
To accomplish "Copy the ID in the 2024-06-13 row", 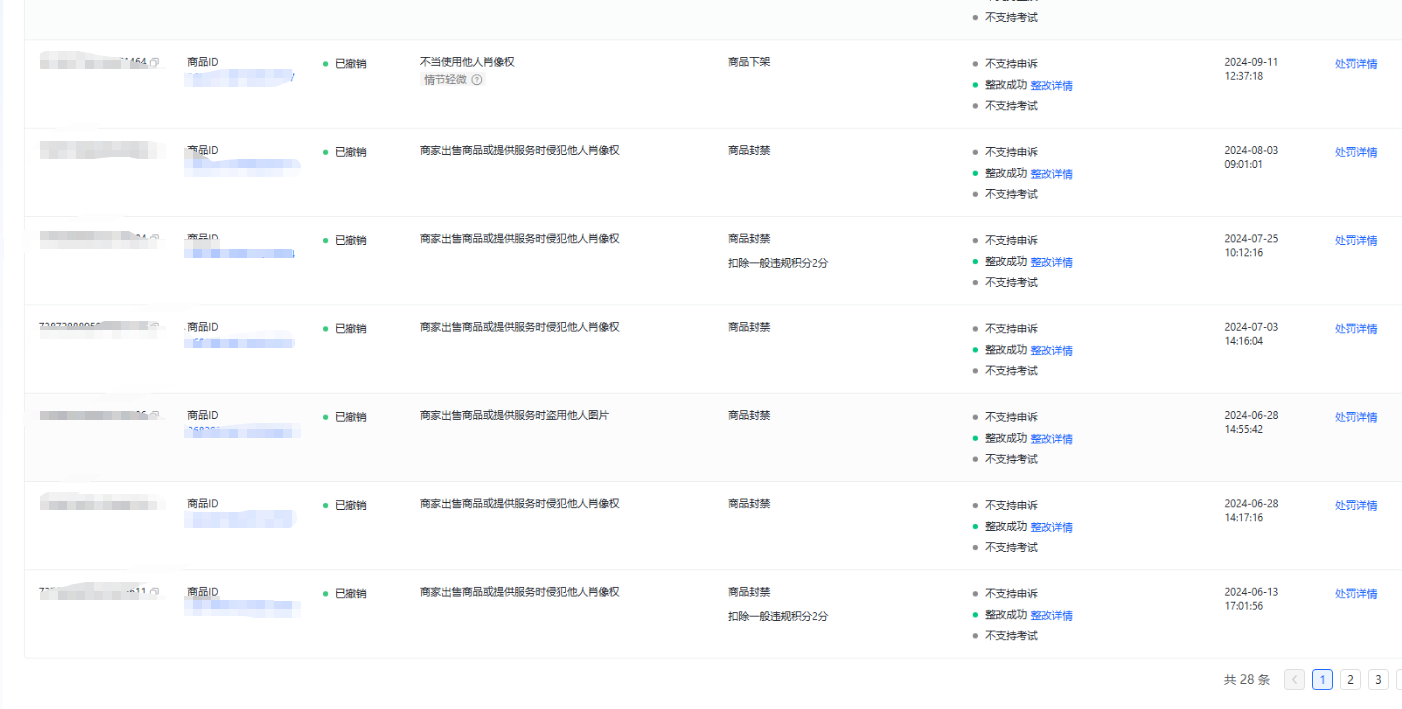I will [155, 592].
